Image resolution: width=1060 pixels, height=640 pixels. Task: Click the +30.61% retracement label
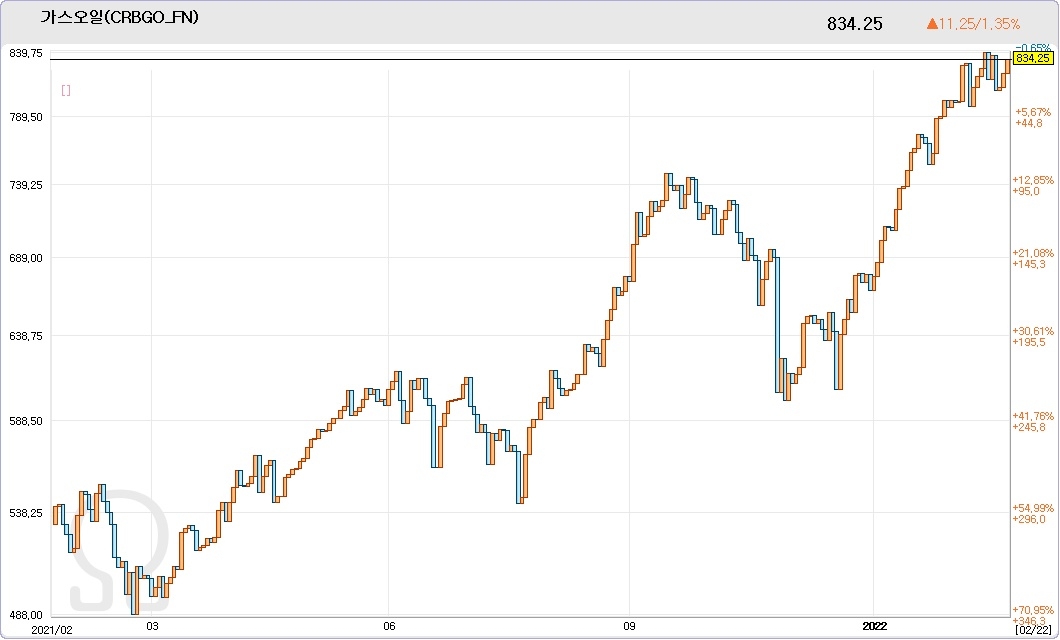pos(1034,331)
